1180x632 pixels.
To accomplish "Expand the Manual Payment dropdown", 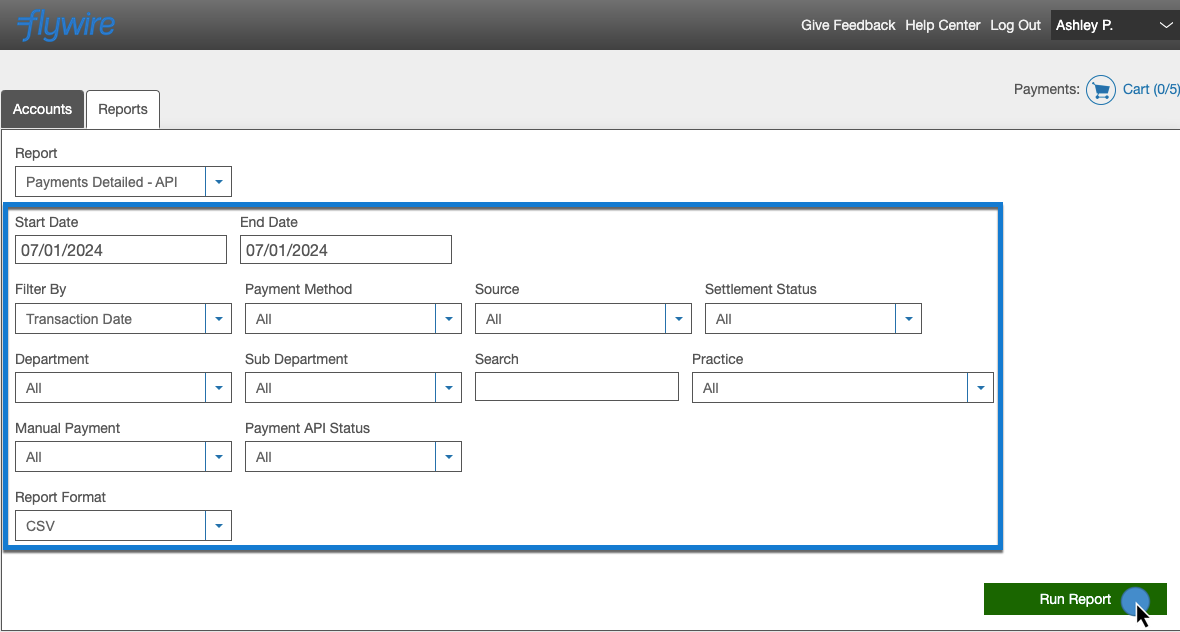I will (x=123, y=457).
